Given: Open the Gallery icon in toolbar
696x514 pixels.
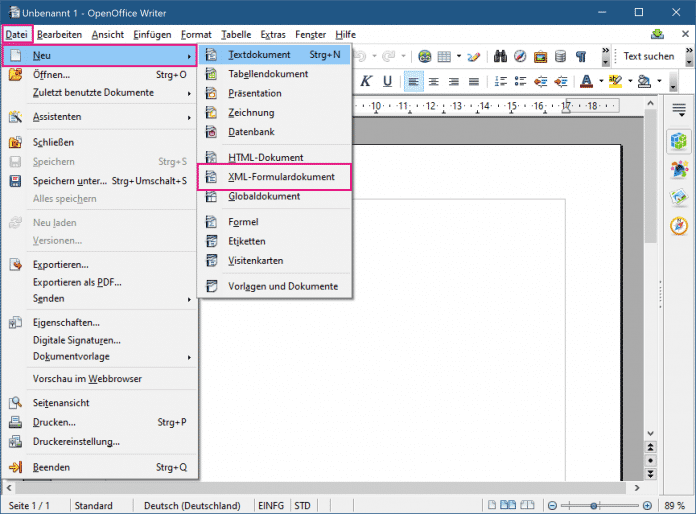Looking at the screenshot, I should pyautogui.click(x=539, y=56).
